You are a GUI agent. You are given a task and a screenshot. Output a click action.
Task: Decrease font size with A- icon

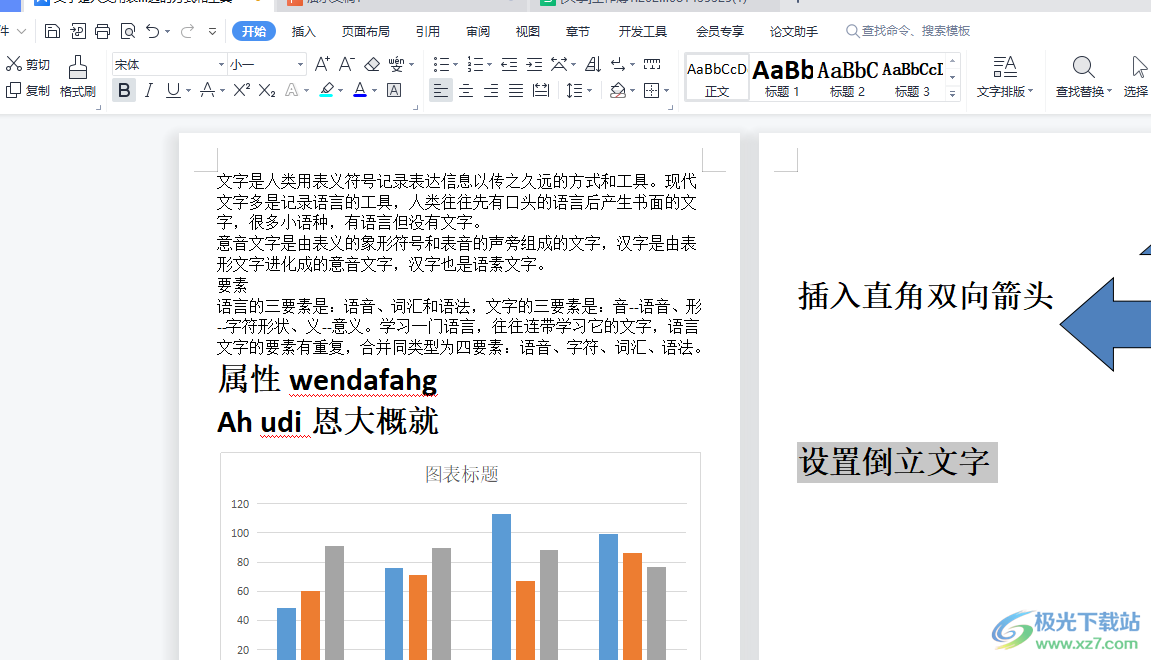[x=346, y=65]
